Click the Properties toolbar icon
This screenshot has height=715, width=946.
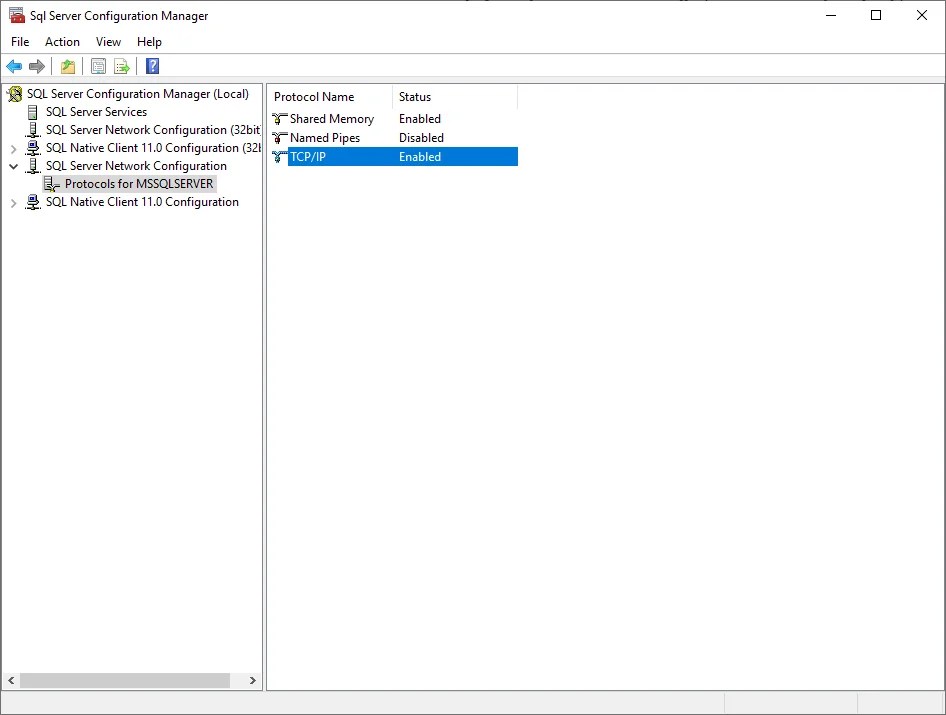(98, 66)
